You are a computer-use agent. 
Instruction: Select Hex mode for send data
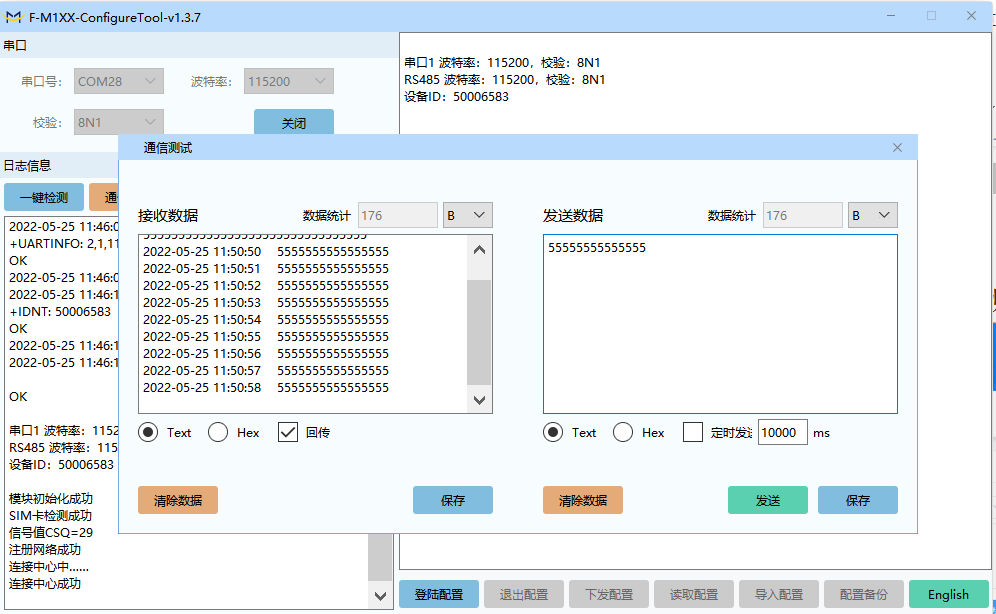click(x=622, y=432)
